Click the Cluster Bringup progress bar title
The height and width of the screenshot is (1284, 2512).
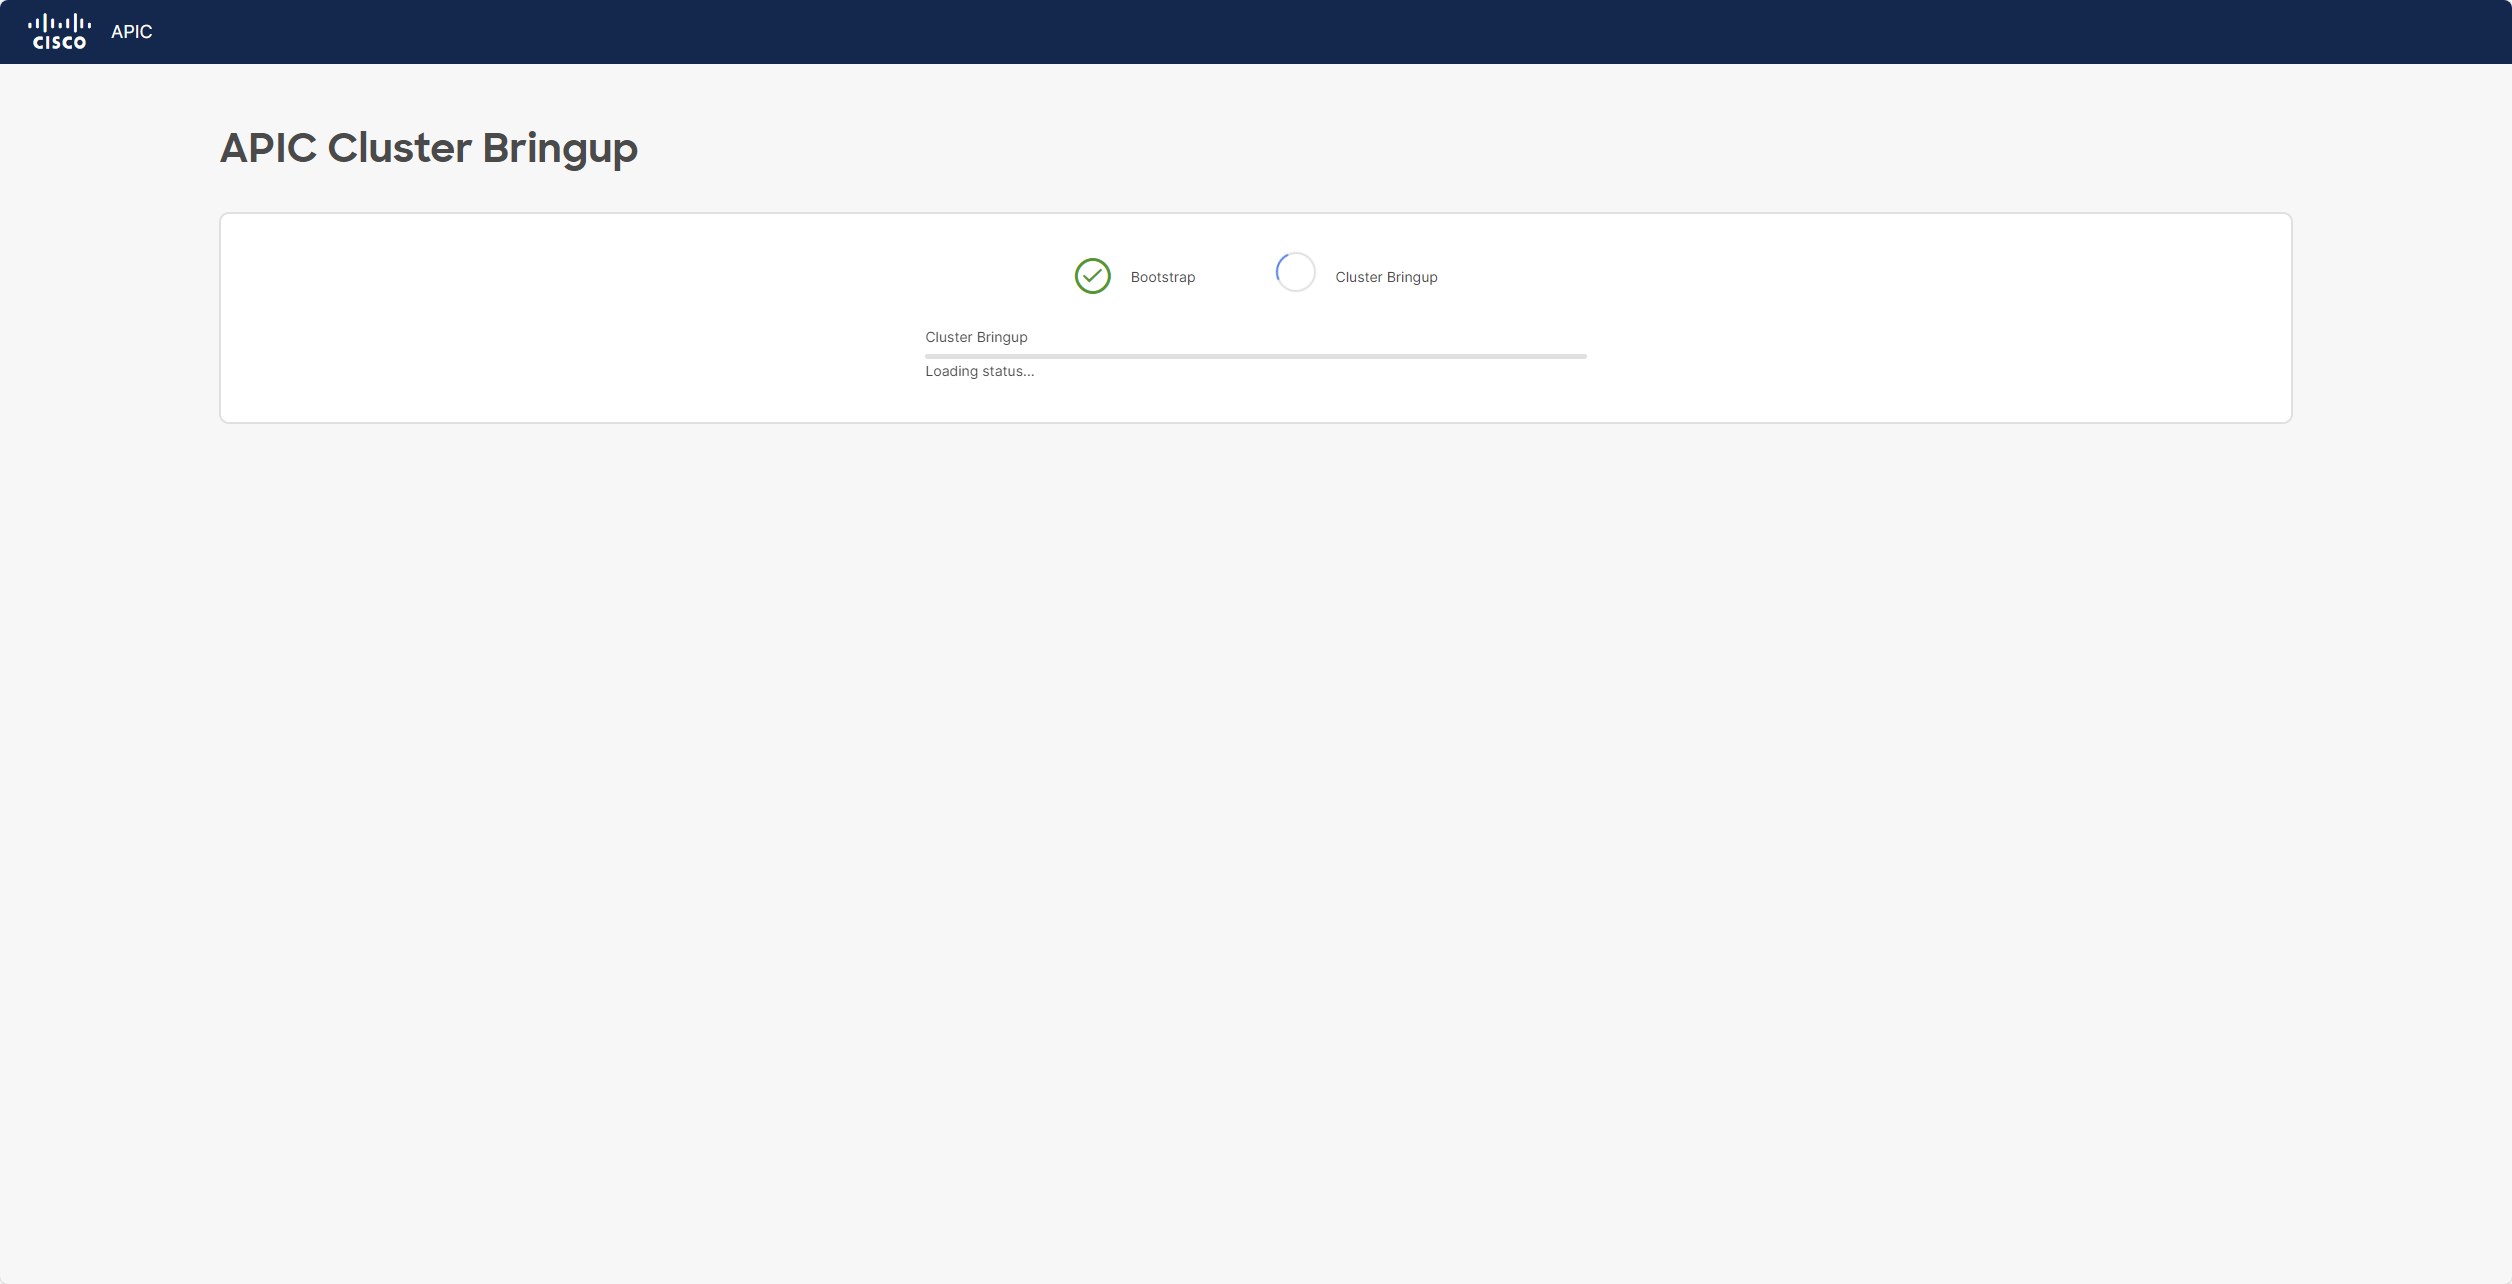(x=975, y=337)
